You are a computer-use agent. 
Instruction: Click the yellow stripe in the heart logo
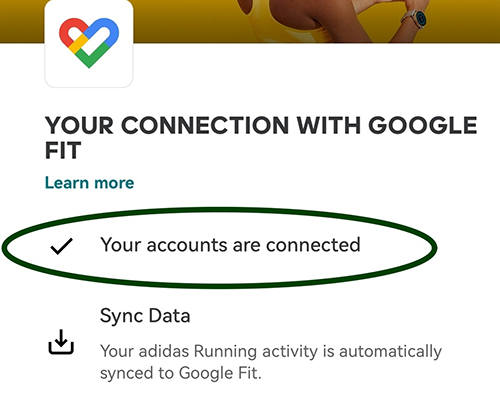(78, 44)
